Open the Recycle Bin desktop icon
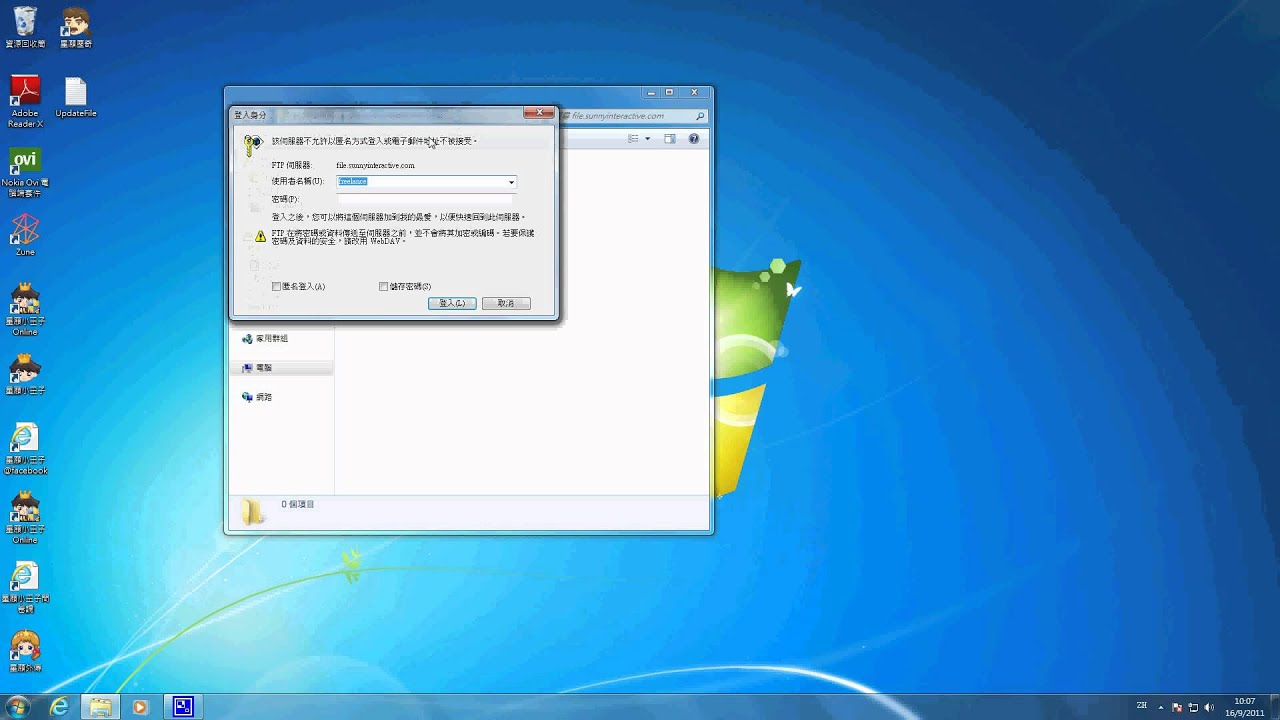This screenshot has height=720, width=1280. coord(25,27)
